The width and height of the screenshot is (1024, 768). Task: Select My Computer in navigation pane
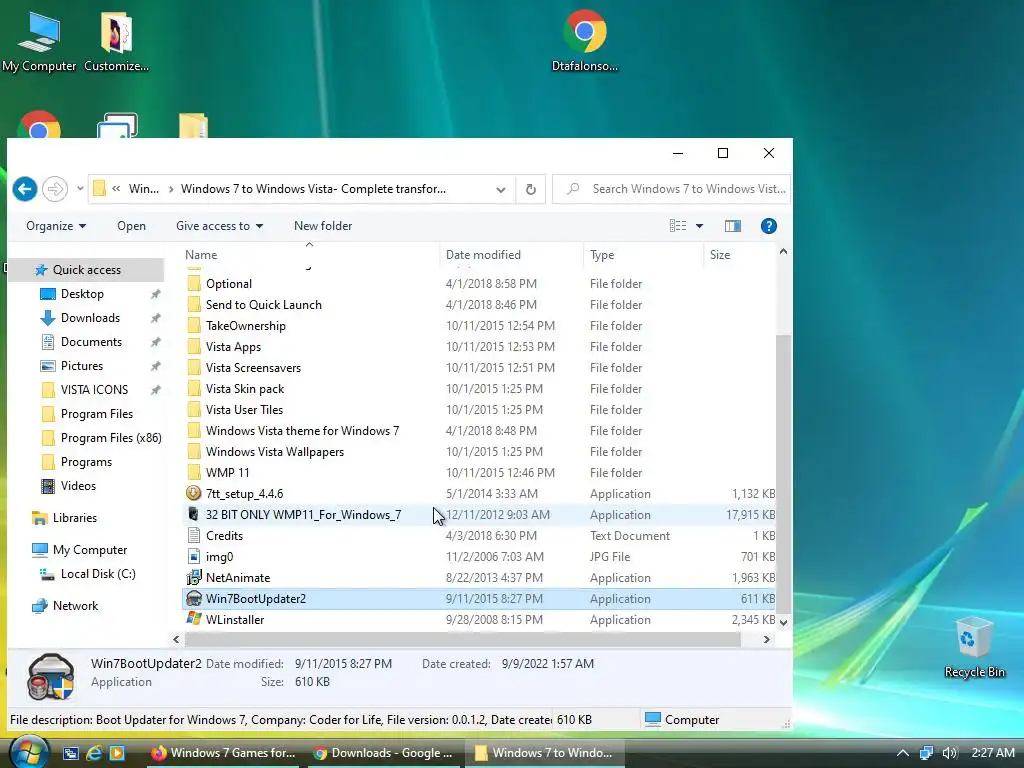point(89,550)
